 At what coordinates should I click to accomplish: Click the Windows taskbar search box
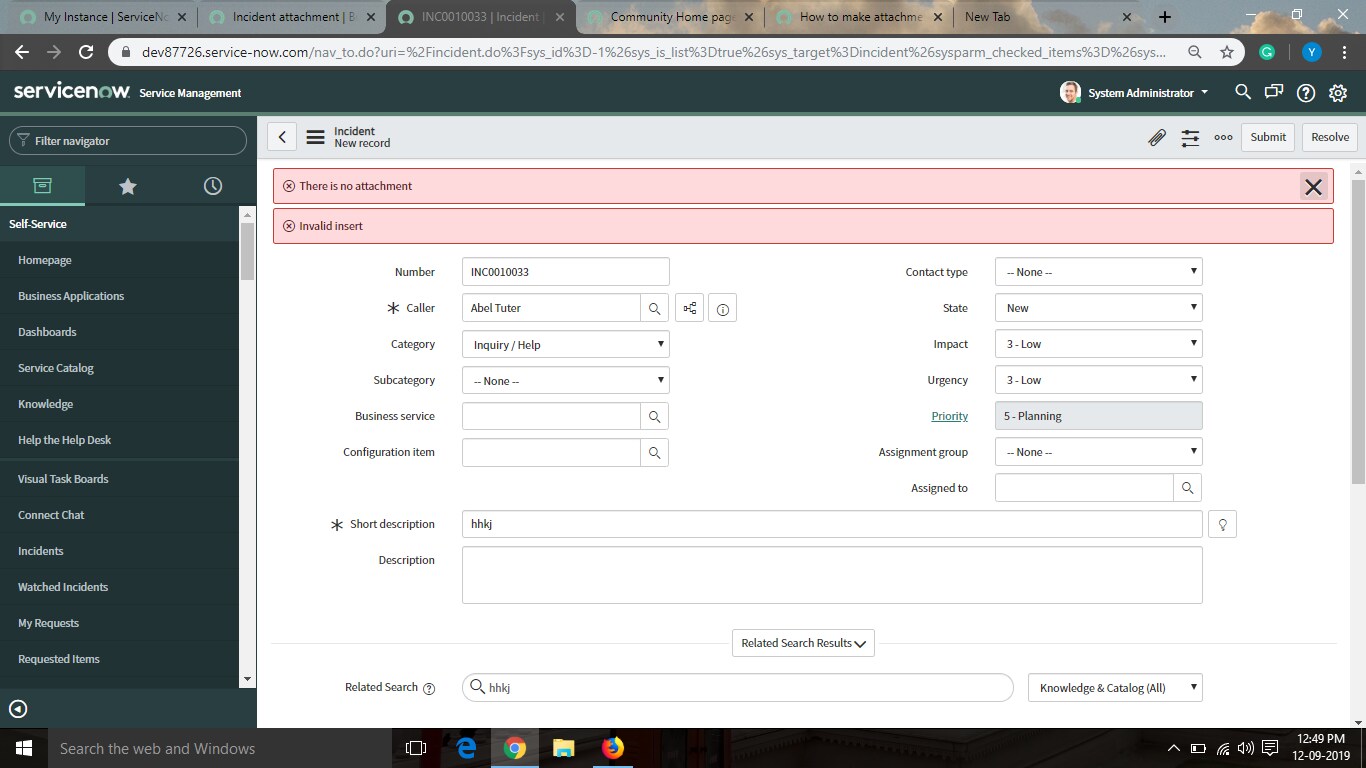tap(220, 748)
